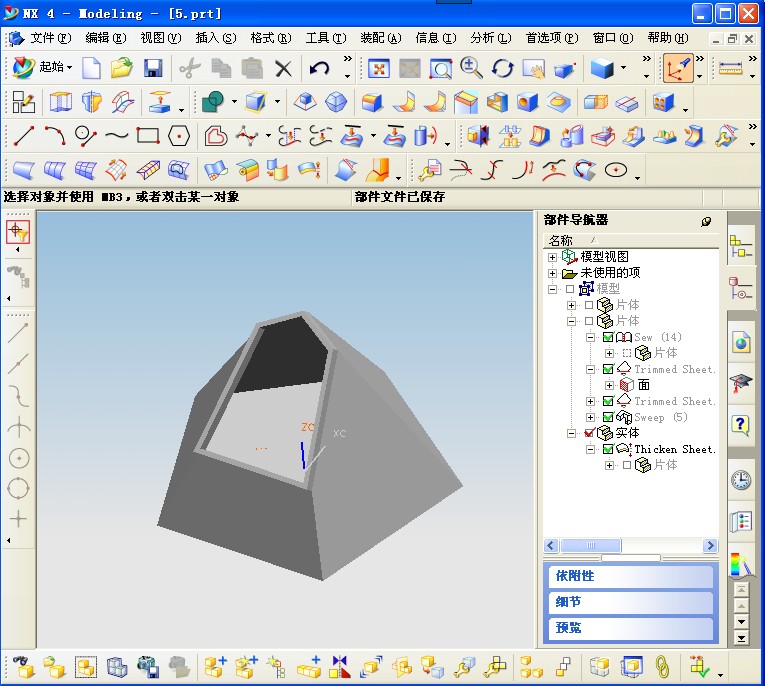Click the Mirror assembly icon in bottom toolbar
Viewport: 765px width, 686px height.
[340, 667]
